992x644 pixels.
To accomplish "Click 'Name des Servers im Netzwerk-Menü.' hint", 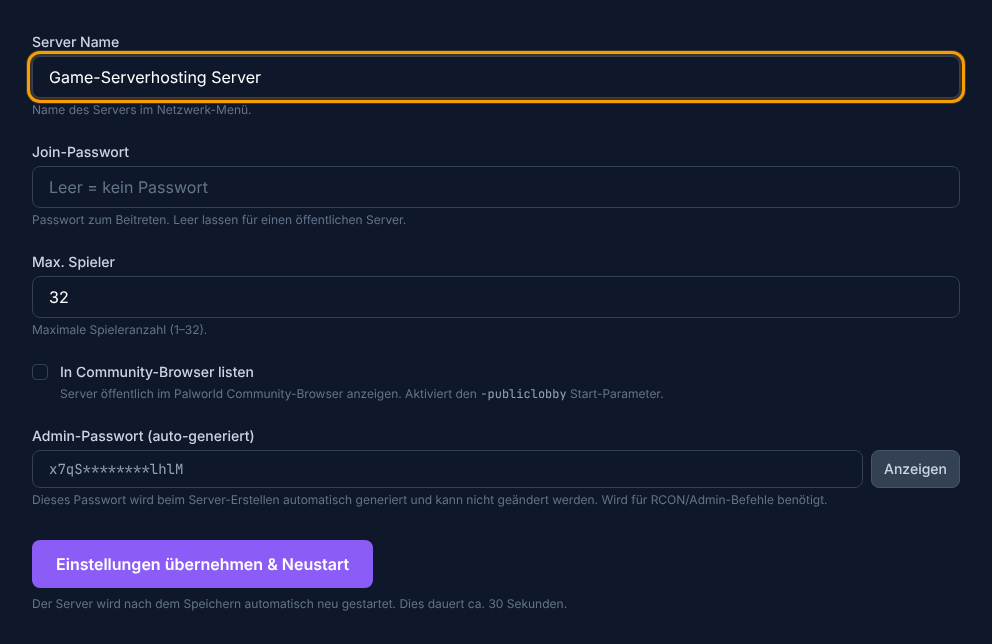I will point(142,110).
